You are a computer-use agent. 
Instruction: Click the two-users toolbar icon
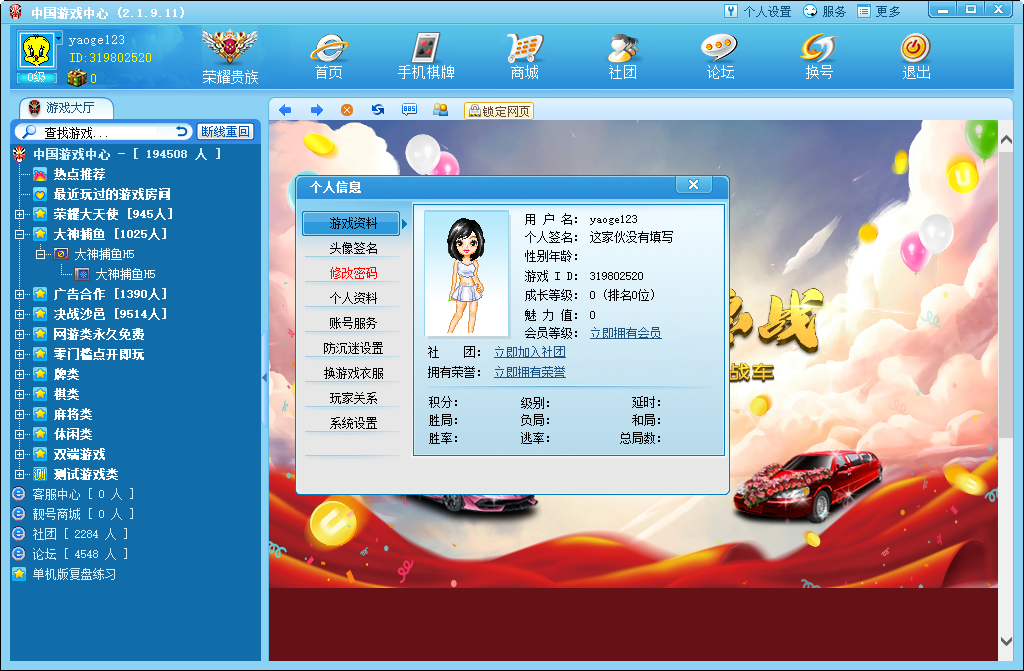tap(441, 110)
